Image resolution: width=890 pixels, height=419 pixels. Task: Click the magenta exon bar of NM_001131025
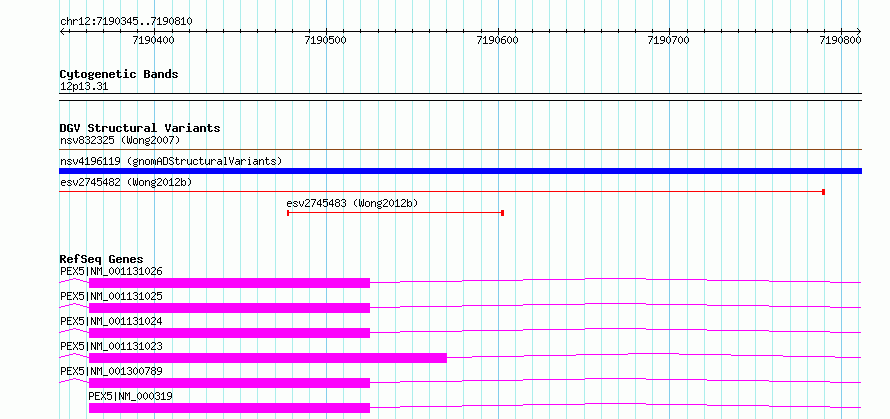click(229, 308)
